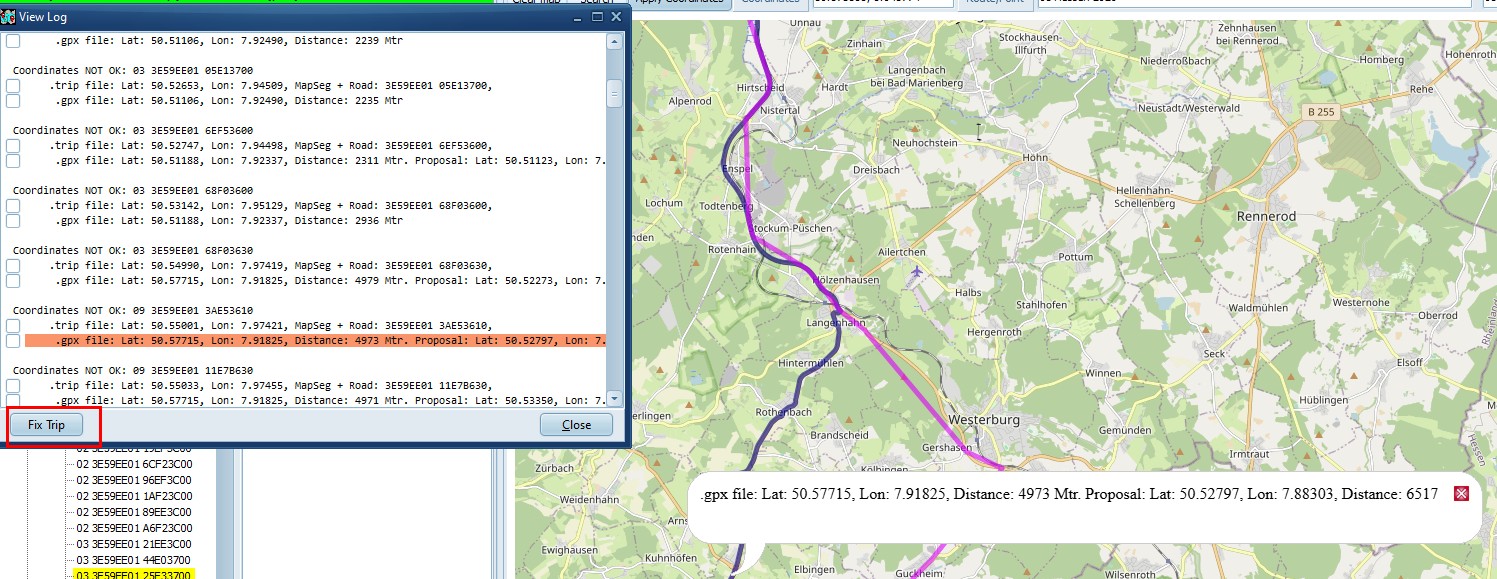Minimize the View Log window
The width and height of the screenshot is (1497, 579).
(577, 17)
